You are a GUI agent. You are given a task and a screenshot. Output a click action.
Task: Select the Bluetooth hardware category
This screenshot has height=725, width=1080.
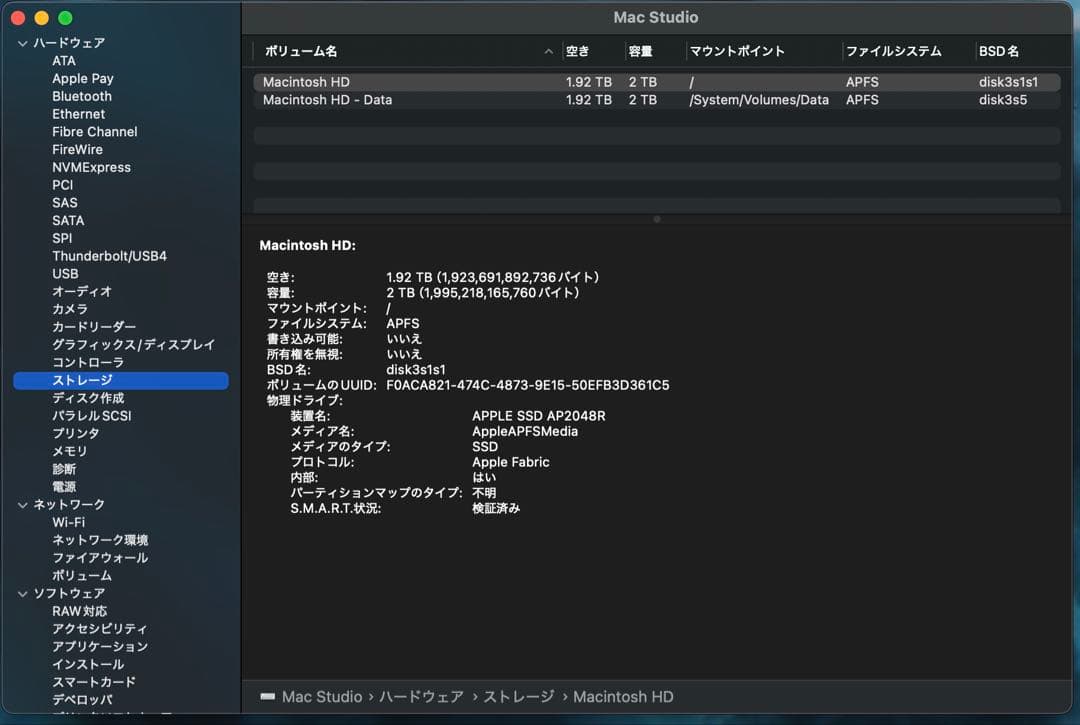(81, 96)
